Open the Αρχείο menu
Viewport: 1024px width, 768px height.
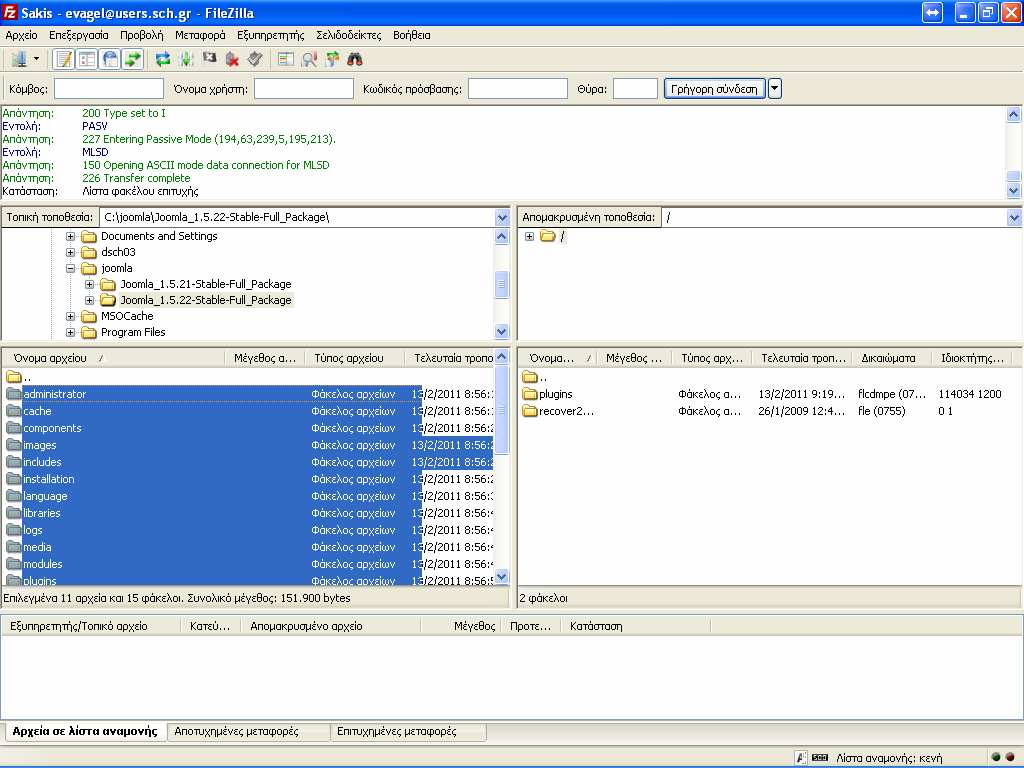[22, 35]
